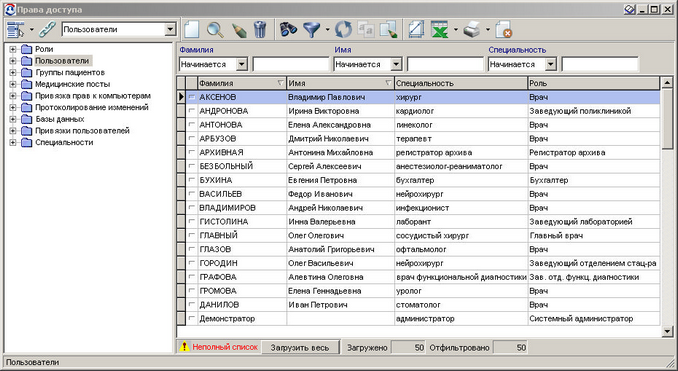
Task: Tick the checkbox in ГЛАВНЫЙ row
Action: tap(192, 236)
